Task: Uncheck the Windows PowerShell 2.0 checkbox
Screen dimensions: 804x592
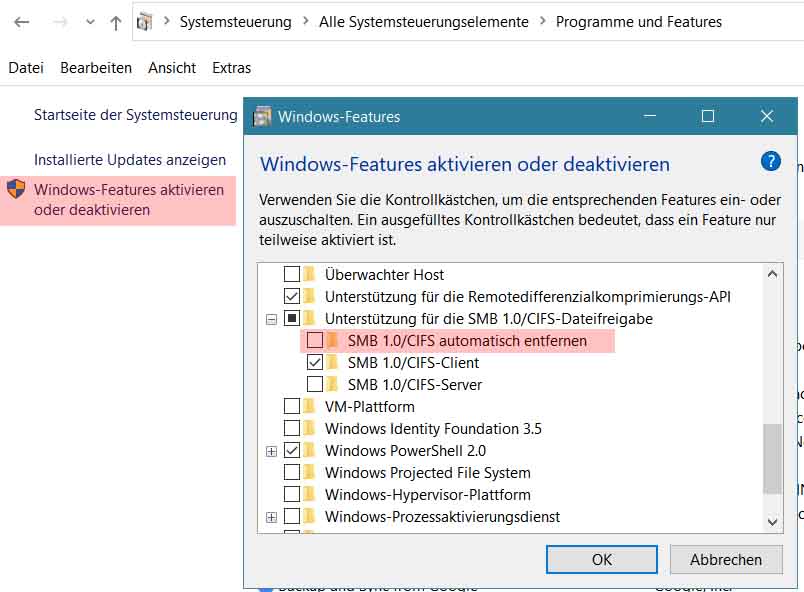Action: [x=292, y=451]
